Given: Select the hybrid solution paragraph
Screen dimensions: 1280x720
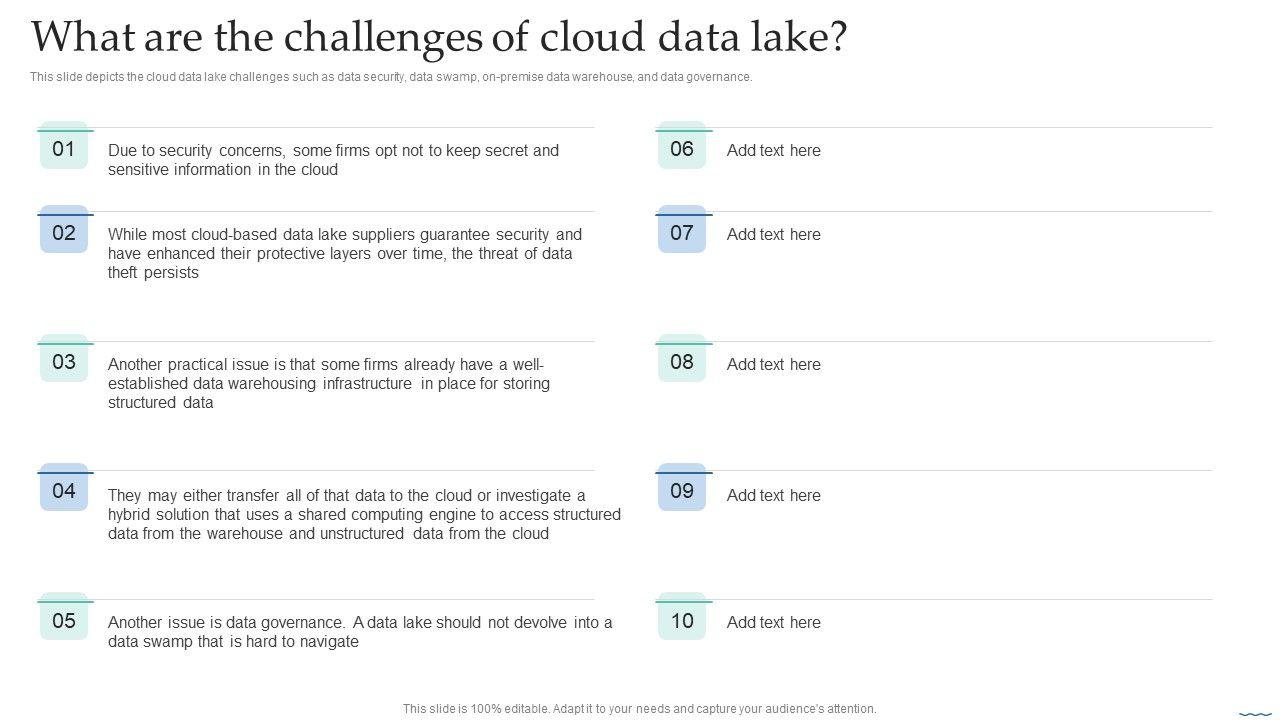Looking at the screenshot, I should (364, 514).
